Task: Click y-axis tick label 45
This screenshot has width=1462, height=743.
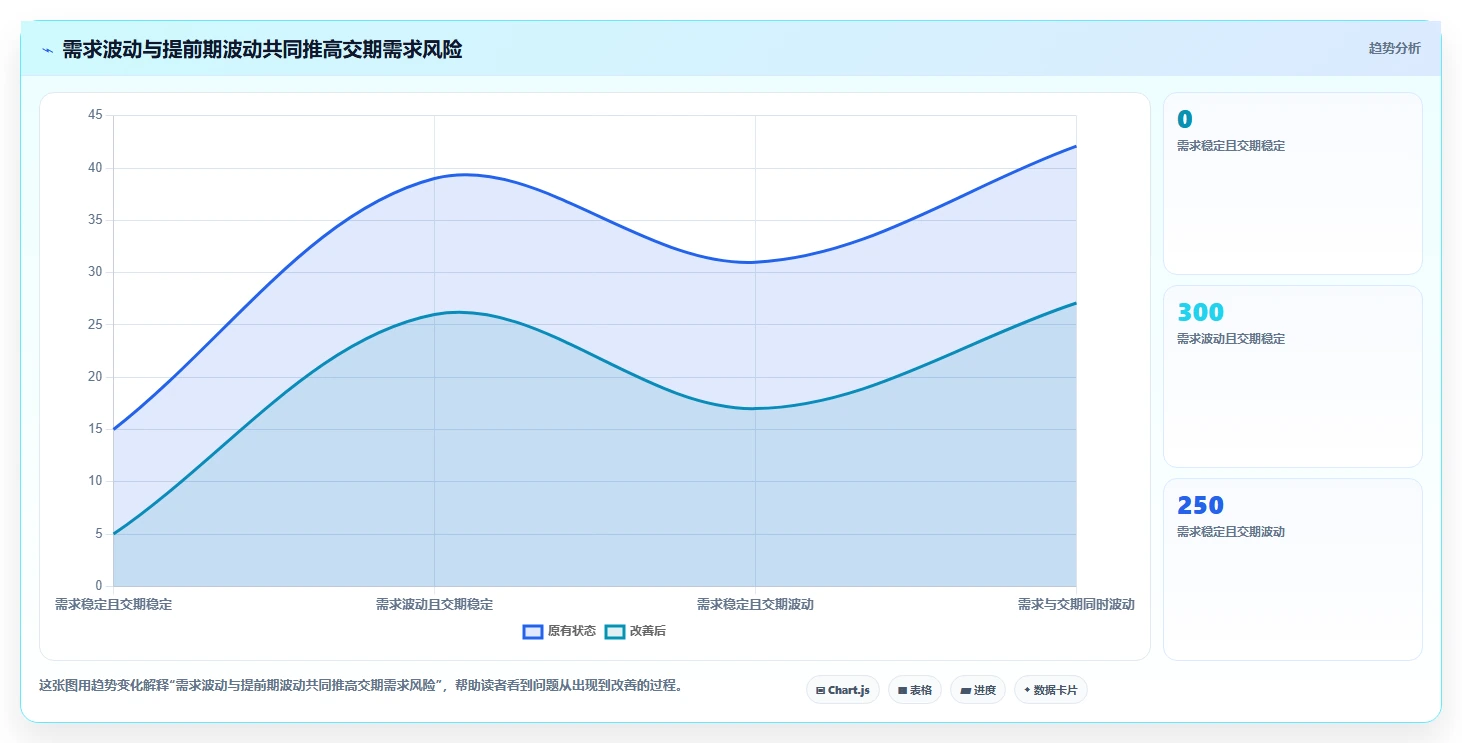Action: tap(95, 115)
